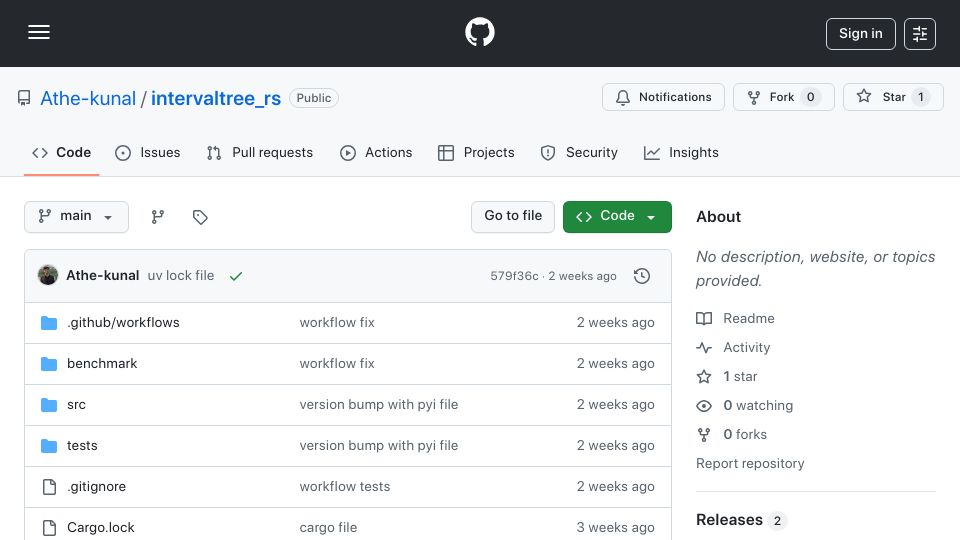The width and height of the screenshot is (960, 540).
Task: Click the Activity pulse icon
Action: click(704, 348)
